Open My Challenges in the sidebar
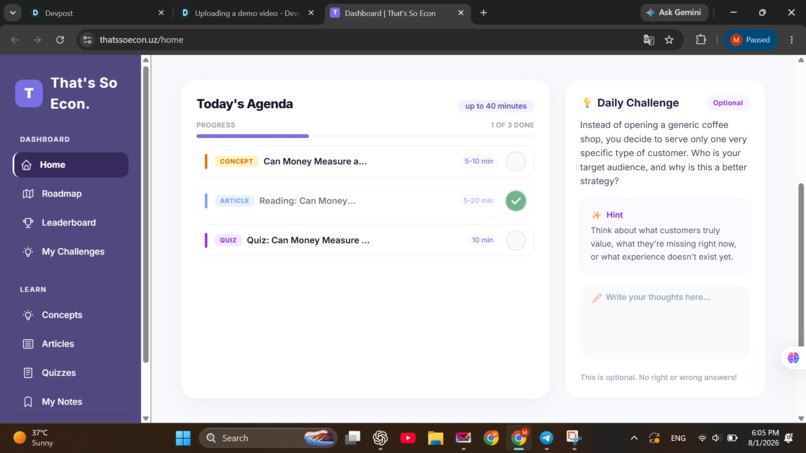 [x=71, y=251]
